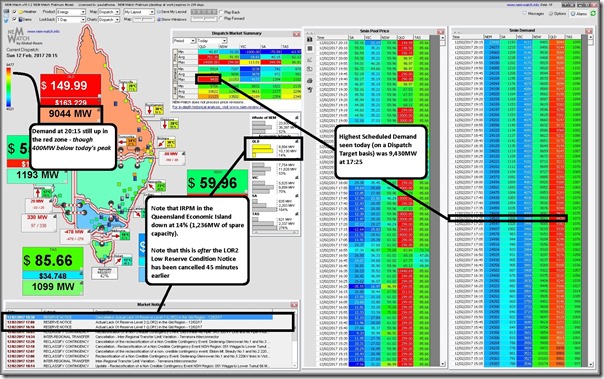Open the Lookback 1 Day dropdown
The image size is (604, 379).
71,19
